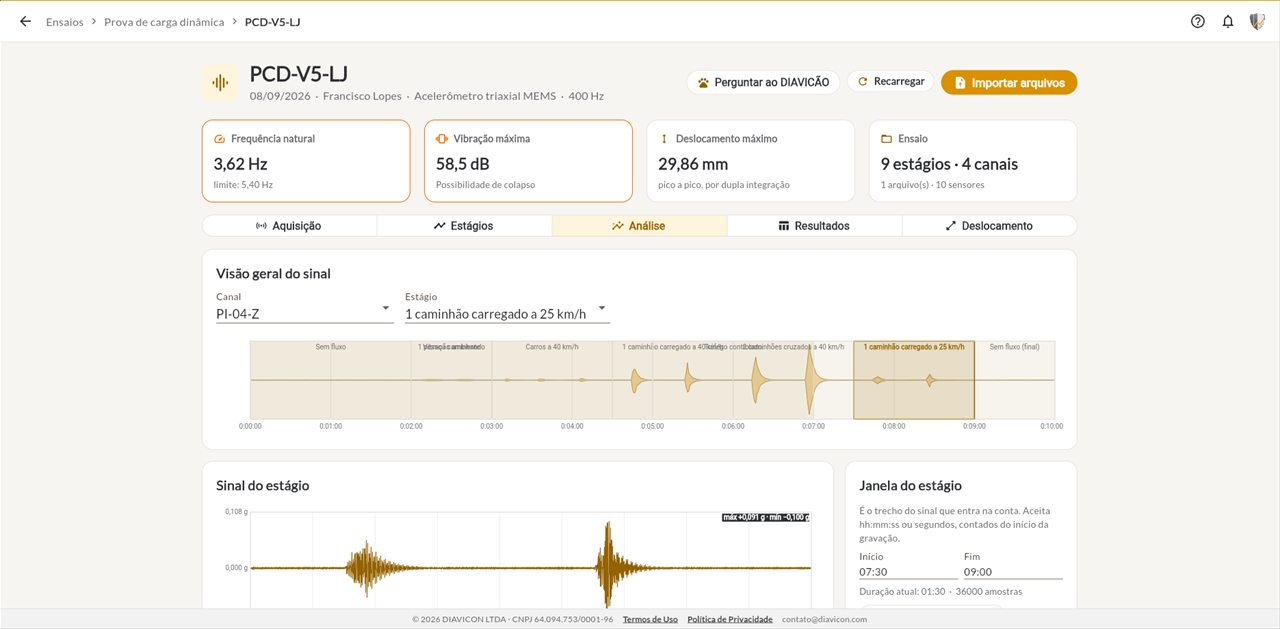Open Política de Privacidade link

(x=730, y=619)
